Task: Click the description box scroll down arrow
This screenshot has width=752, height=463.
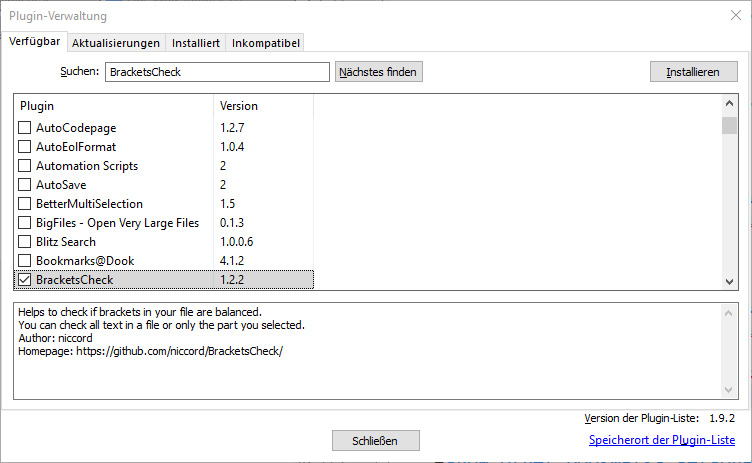Action: click(x=728, y=390)
